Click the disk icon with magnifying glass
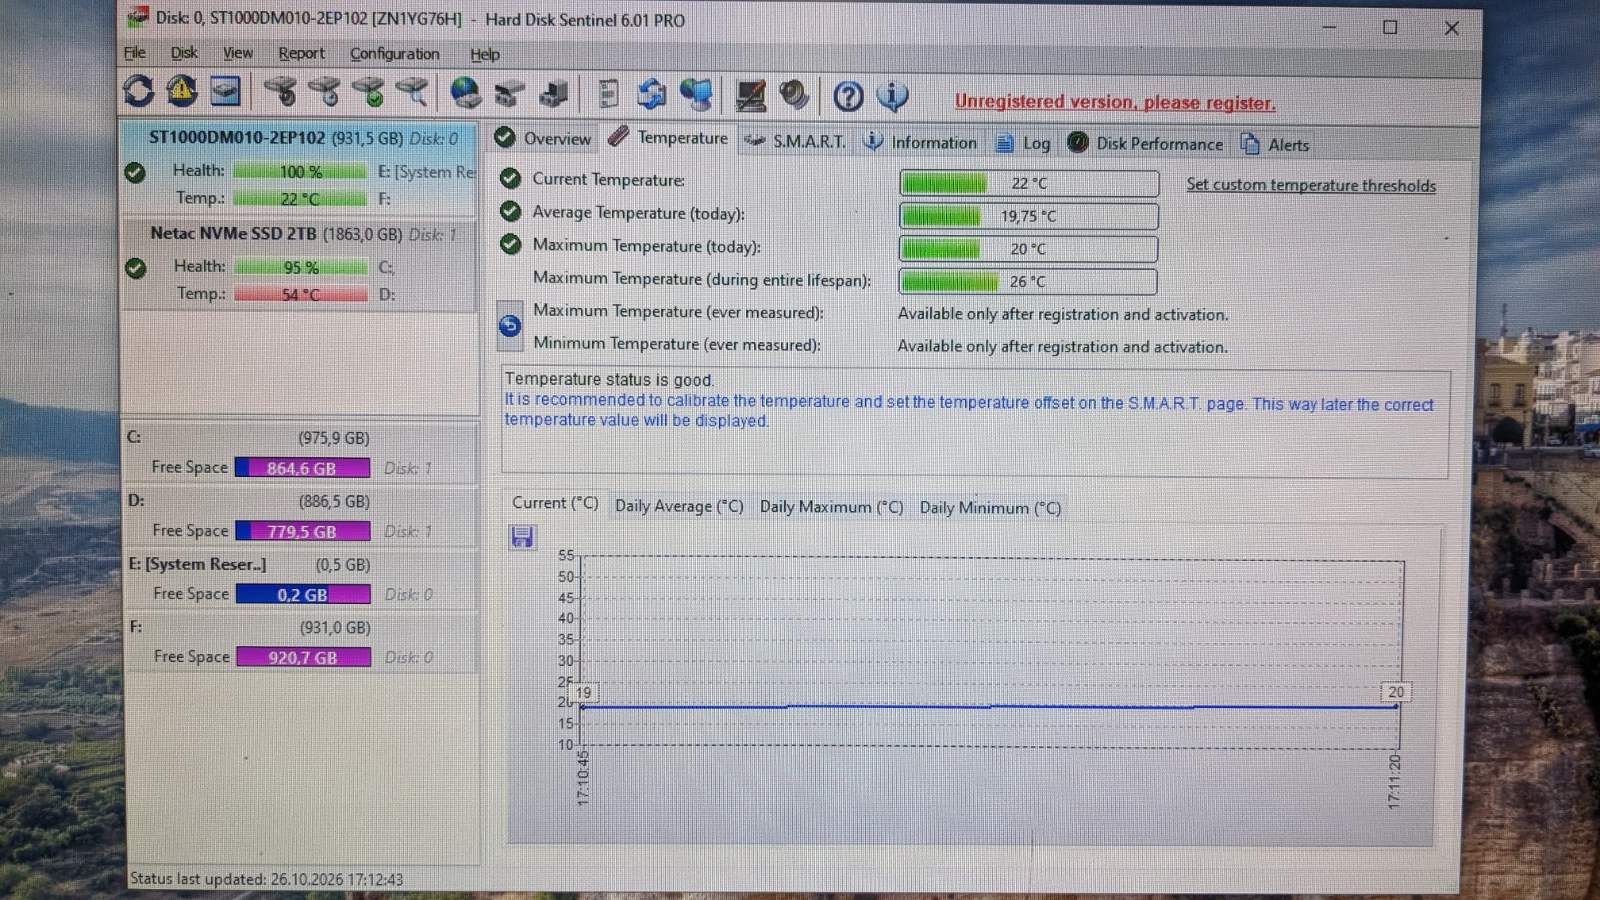Image resolution: width=1600 pixels, height=900 pixels. tap(412, 93)
